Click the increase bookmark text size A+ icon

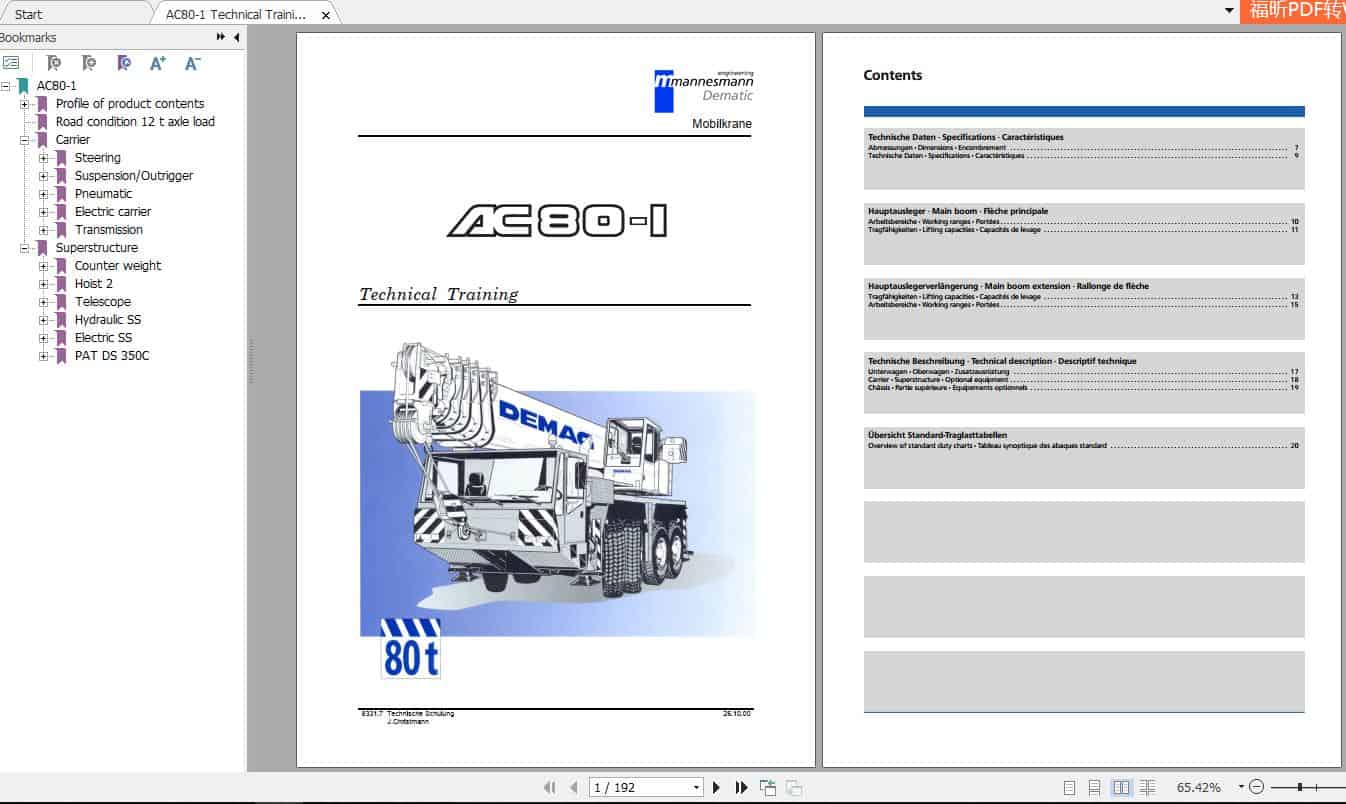point(157,62)
